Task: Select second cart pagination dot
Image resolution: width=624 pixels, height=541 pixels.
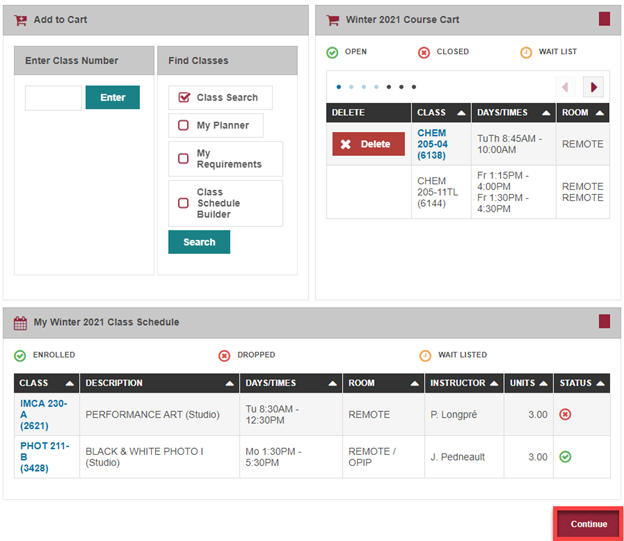Action: (x=351, y=87)
